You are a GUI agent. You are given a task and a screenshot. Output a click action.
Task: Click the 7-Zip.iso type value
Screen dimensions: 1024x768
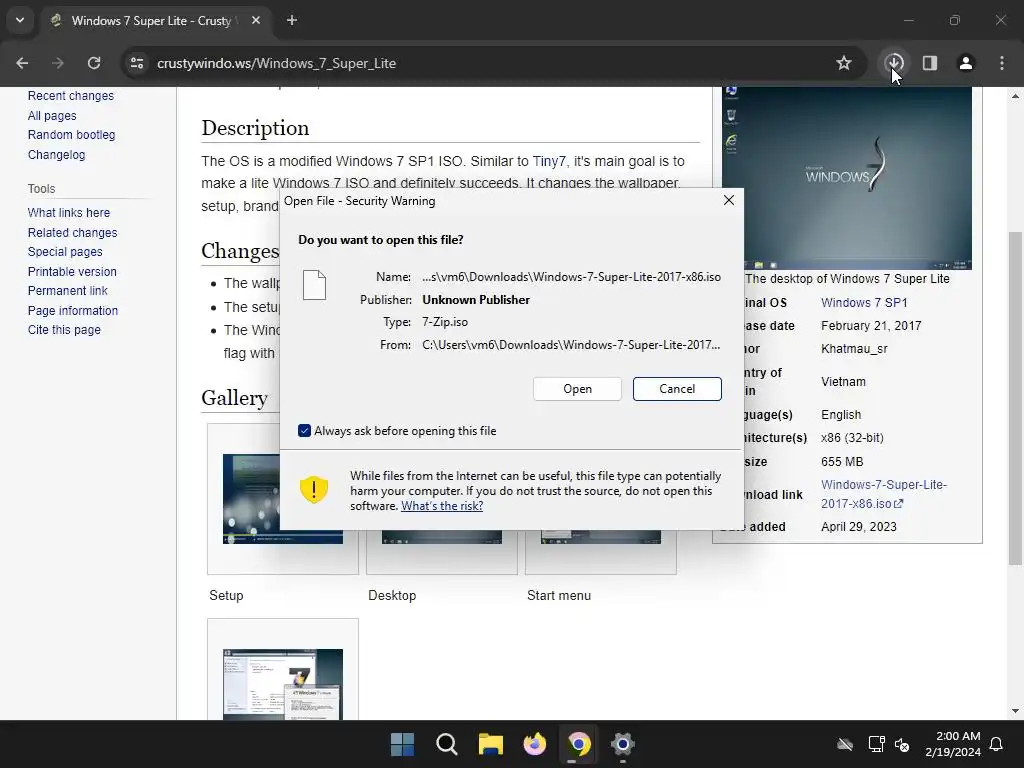445,322
